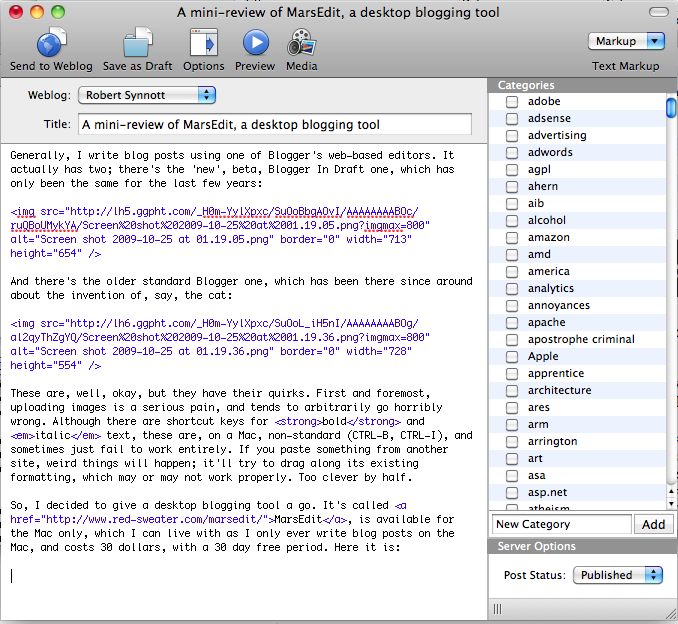Image resolution: width=678 pixels, height=624 pixels.
Task: Select the apprentice category checkbox
Action: point(512,374)
